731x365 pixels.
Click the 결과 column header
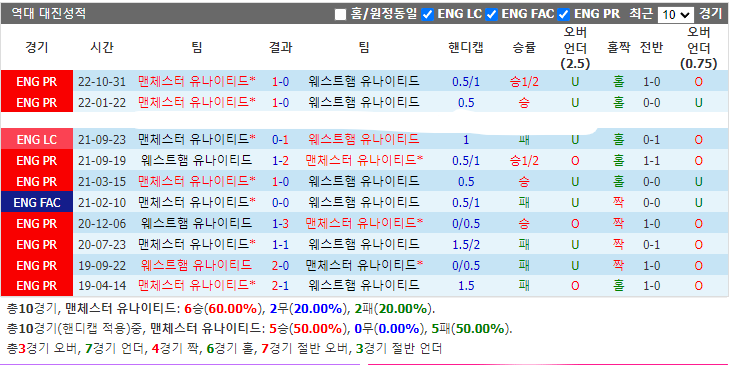tap(280, 47)
